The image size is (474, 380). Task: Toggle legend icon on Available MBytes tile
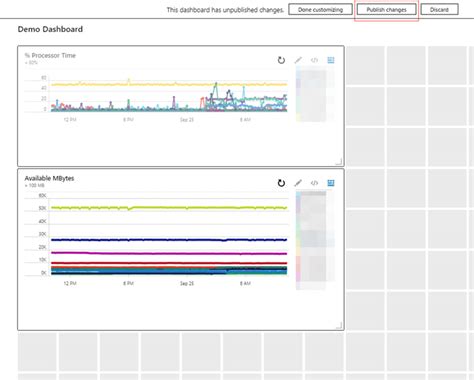[331, 183]
